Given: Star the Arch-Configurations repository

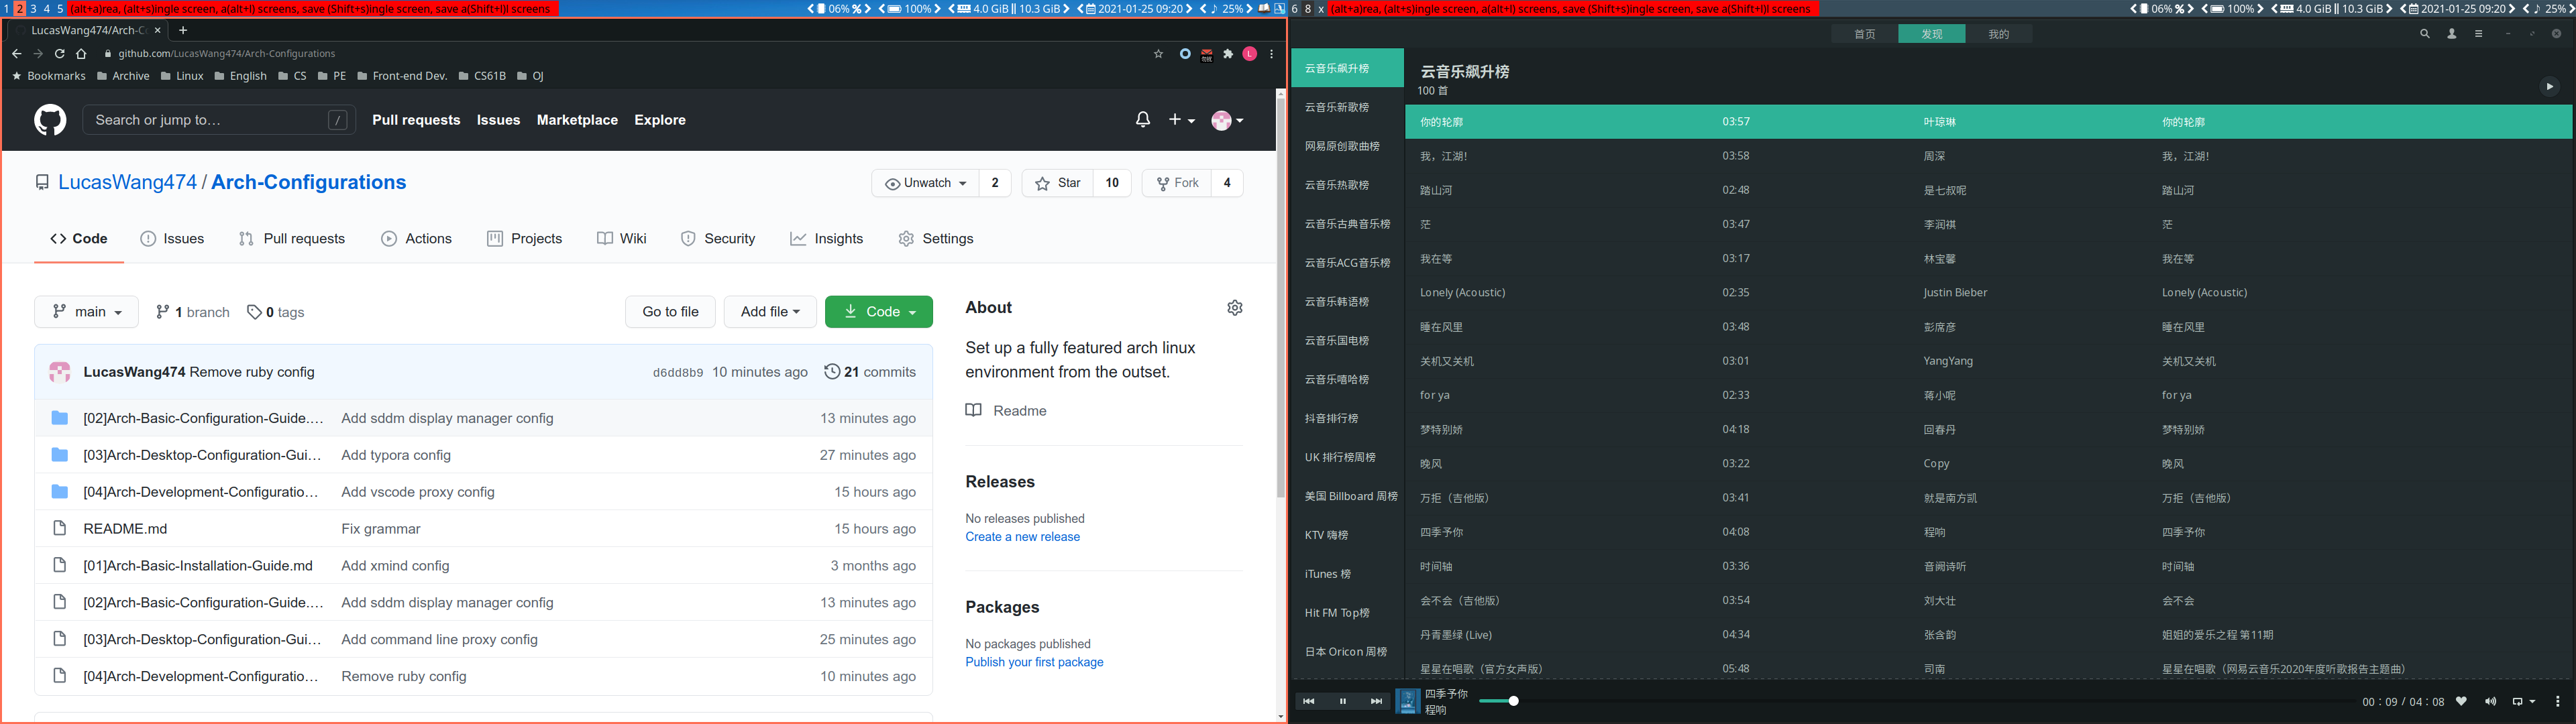Looking at the screenshot, I should (x=1058, y=183).
